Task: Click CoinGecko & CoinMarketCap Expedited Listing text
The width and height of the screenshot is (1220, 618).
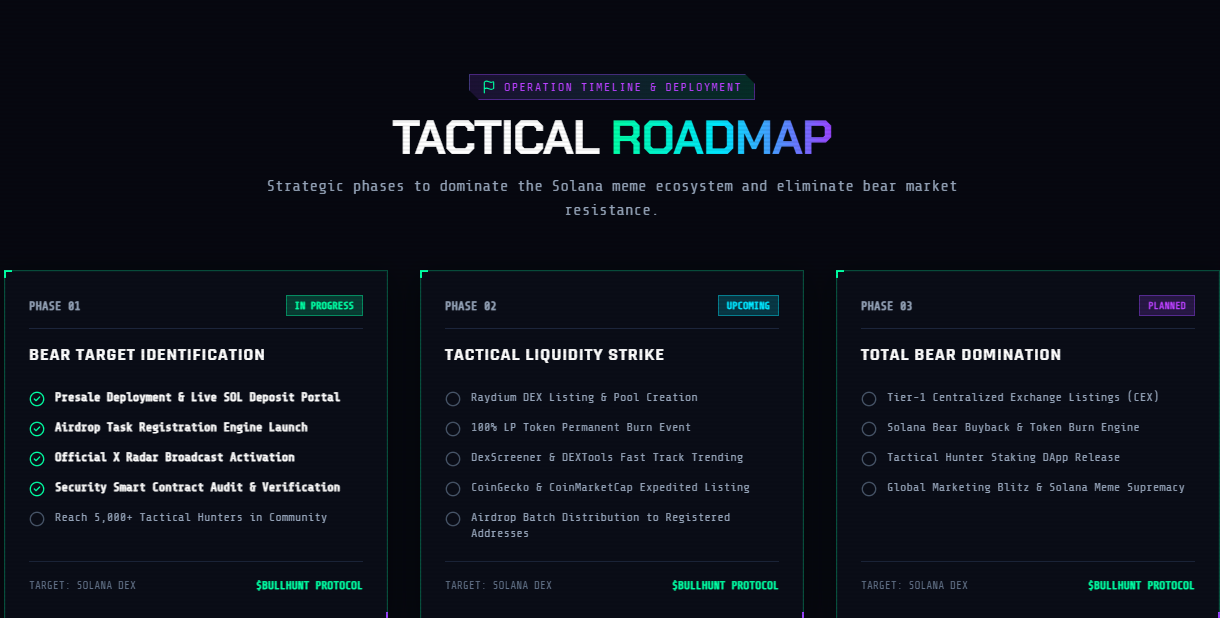Action: [x=610, y=488]
